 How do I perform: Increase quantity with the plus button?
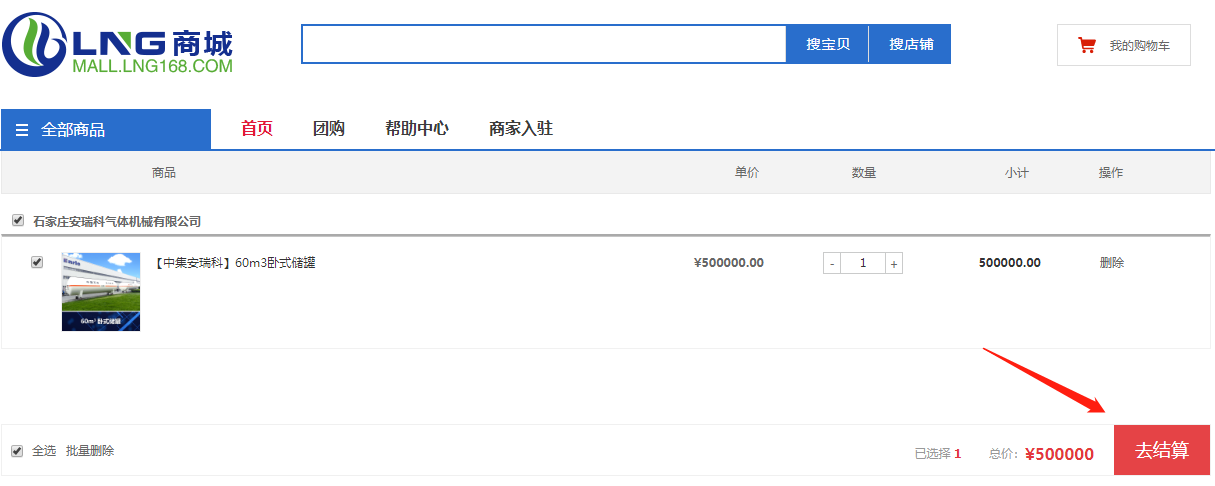[x=894, y=264]
